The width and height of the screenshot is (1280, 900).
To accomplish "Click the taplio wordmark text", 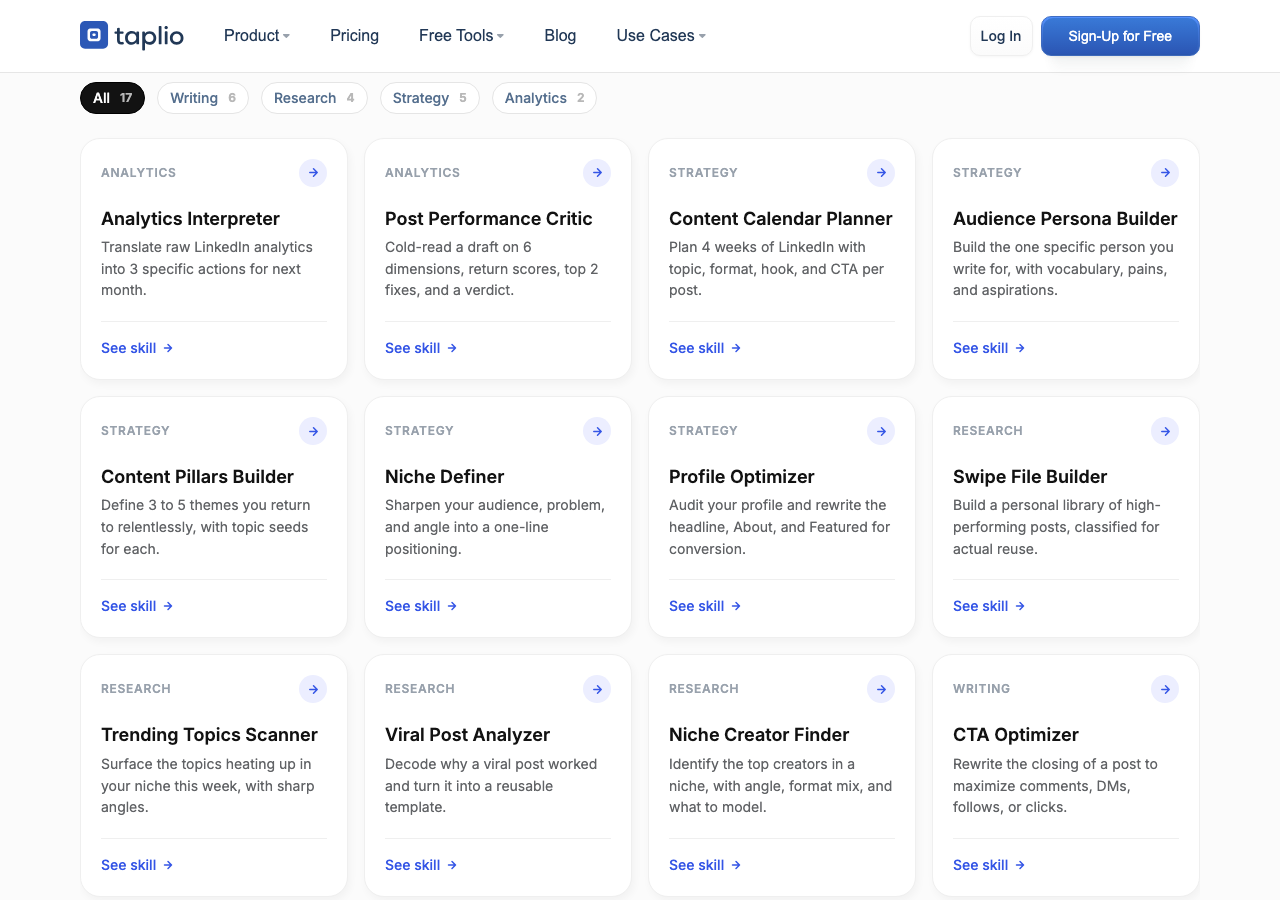I will (149, 37).
